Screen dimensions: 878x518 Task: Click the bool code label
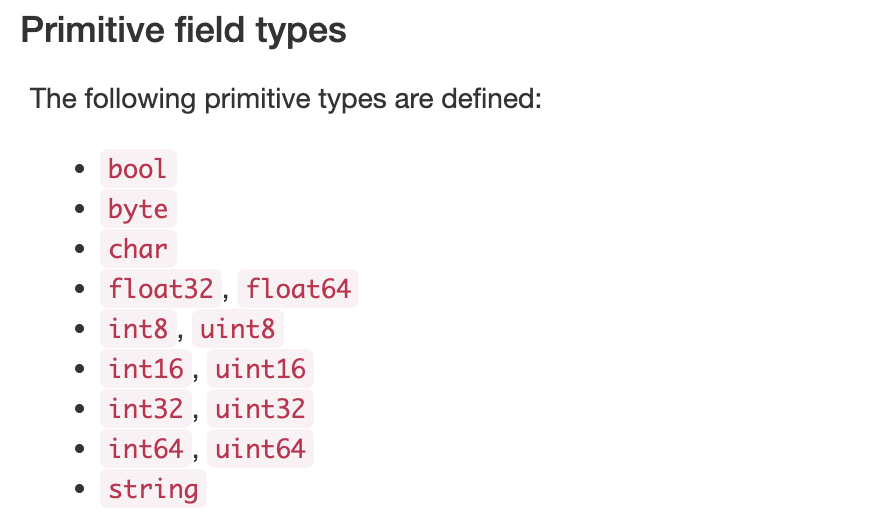[138, 169]
